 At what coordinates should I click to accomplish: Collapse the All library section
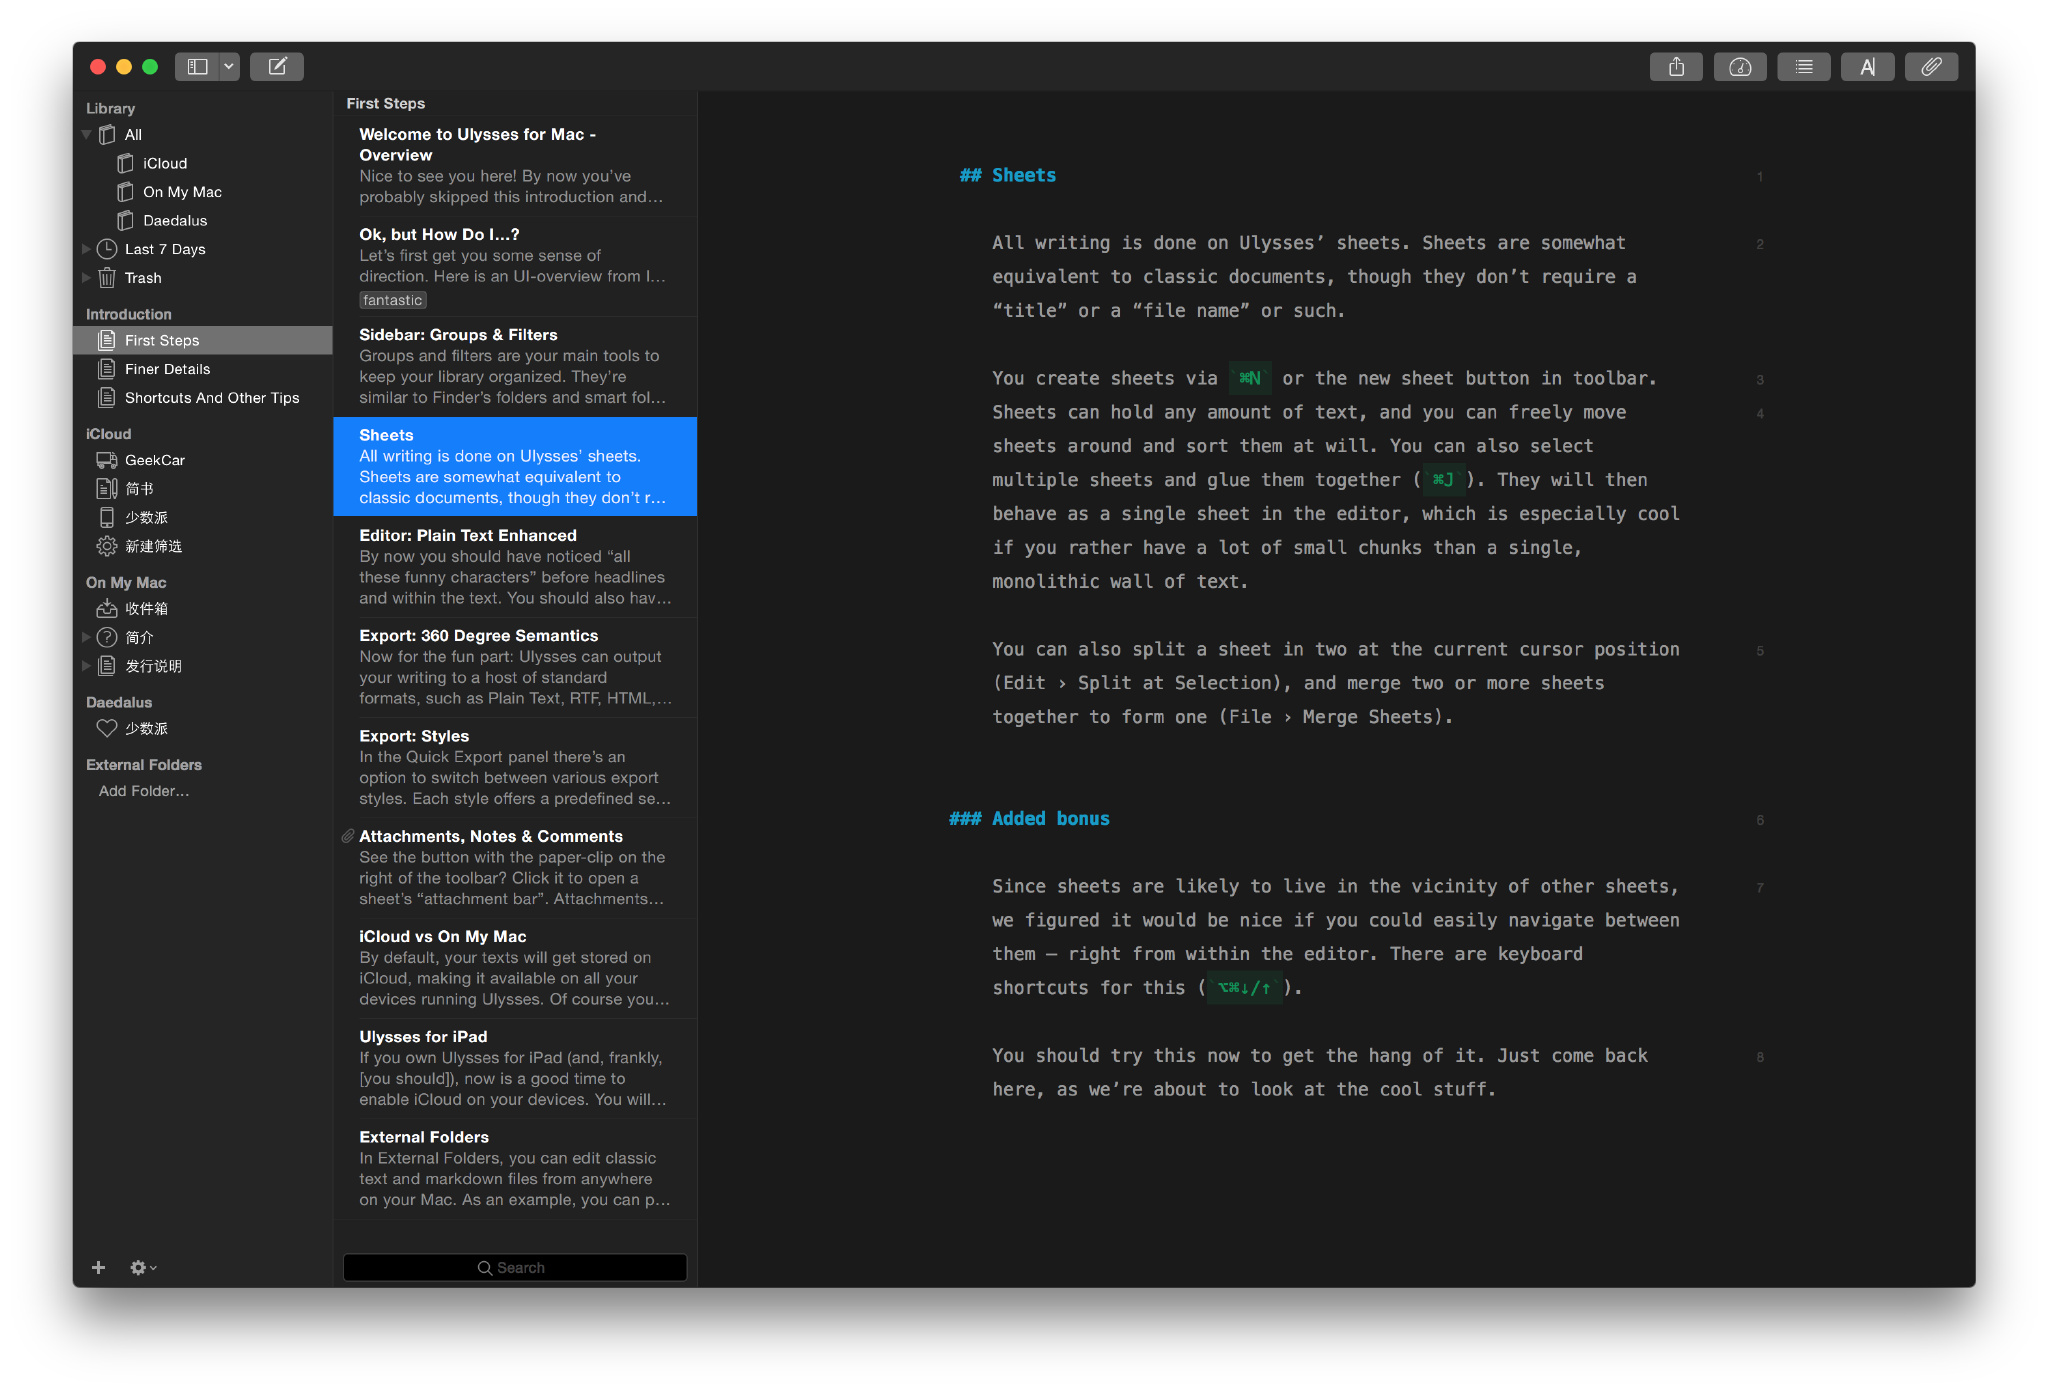click(86, 134)
